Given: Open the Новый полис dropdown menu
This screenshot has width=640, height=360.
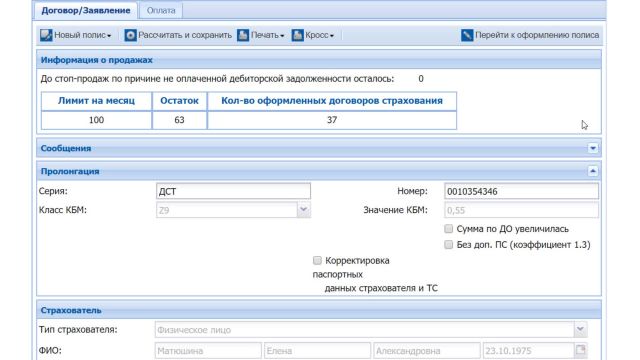Looking at the screenshot, I should click(x=109, y=36).
